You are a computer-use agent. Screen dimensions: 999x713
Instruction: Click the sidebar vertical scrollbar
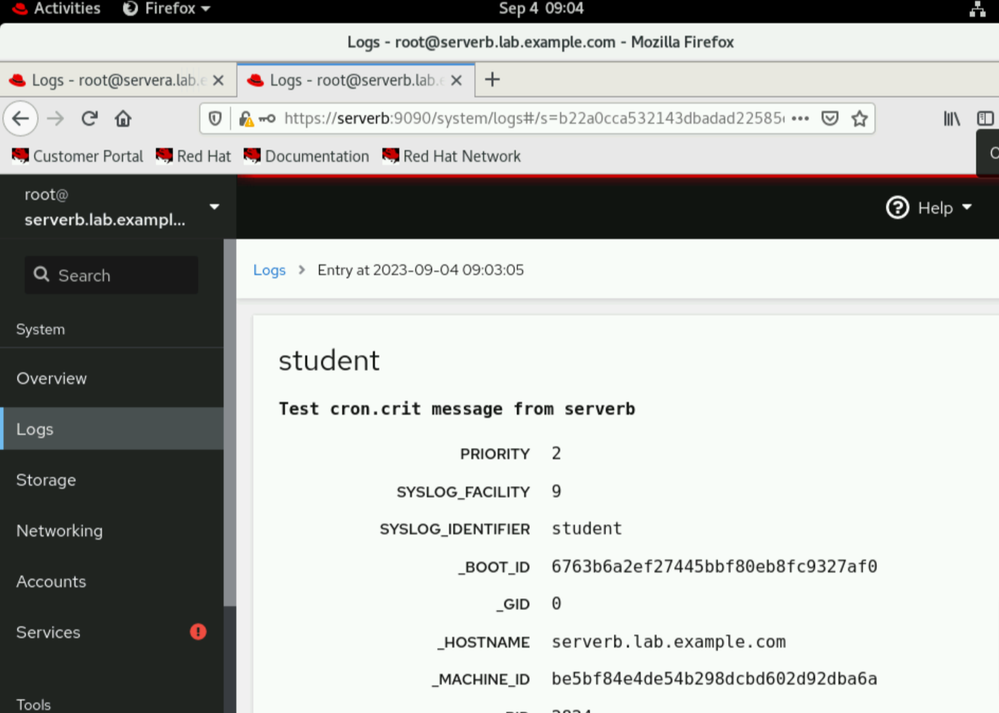(x=230, y=420)
